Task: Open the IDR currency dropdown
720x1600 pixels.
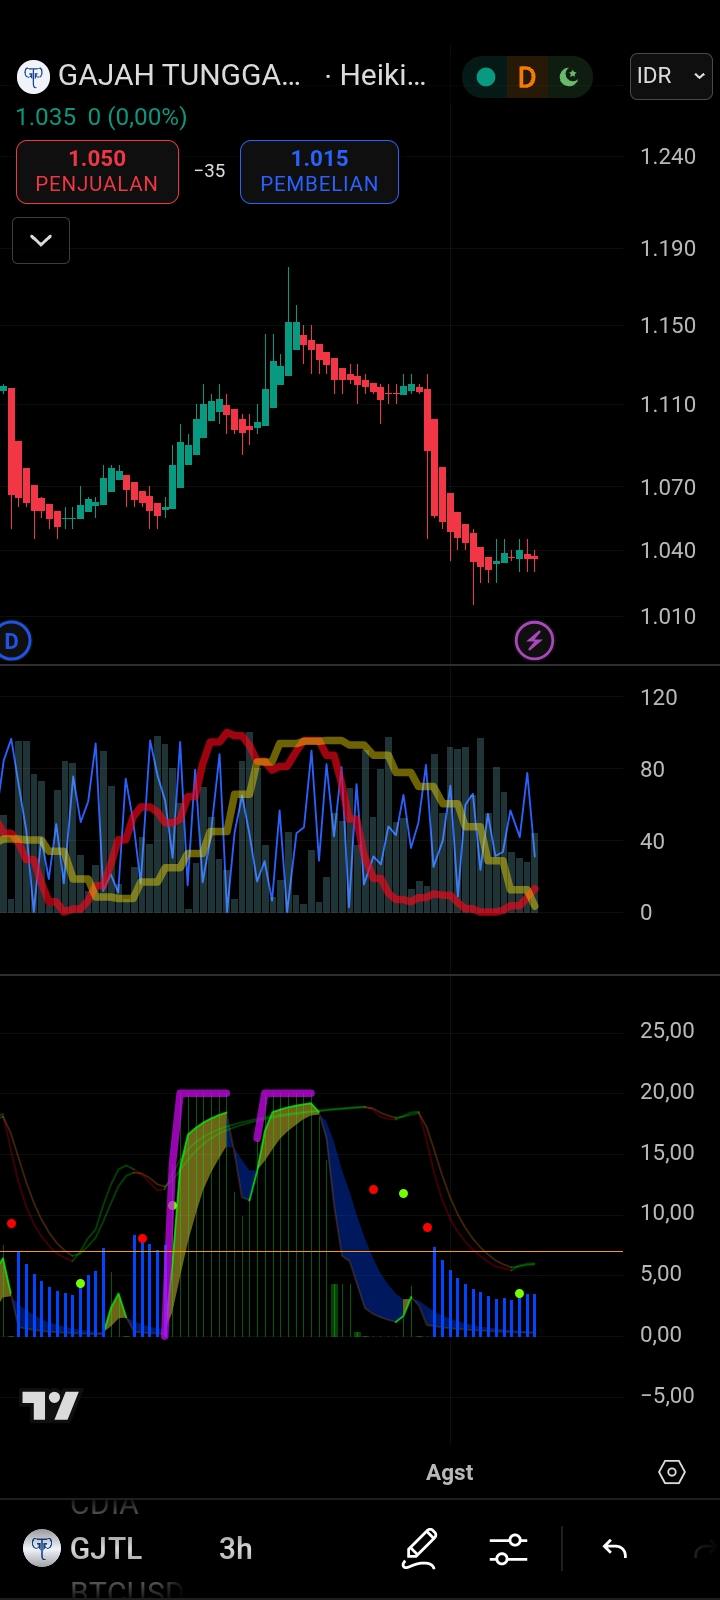Action: pyautogui.click(x=671, y=76)
